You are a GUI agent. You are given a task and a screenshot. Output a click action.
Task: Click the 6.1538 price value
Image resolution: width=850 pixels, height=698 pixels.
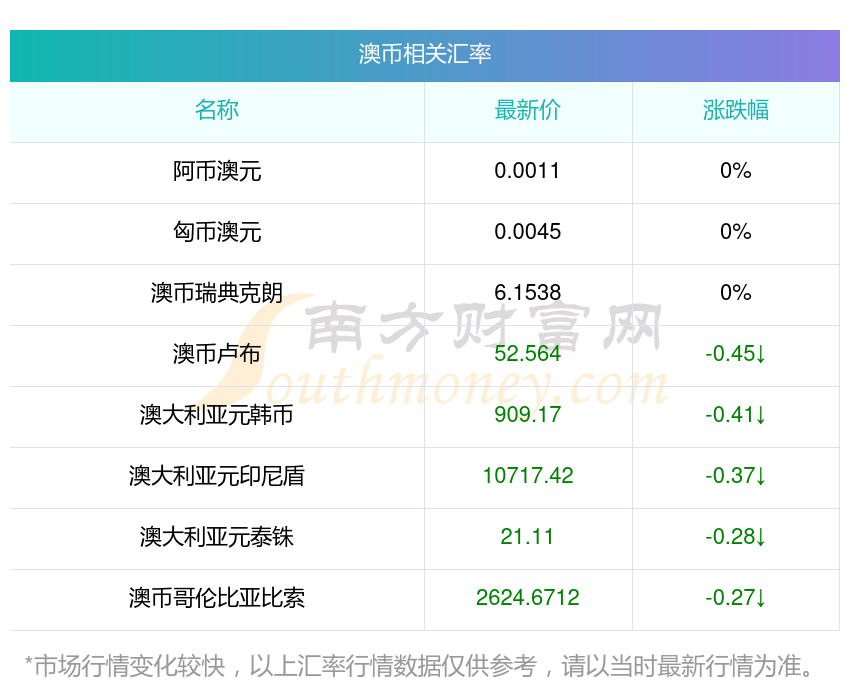(527, 293)
